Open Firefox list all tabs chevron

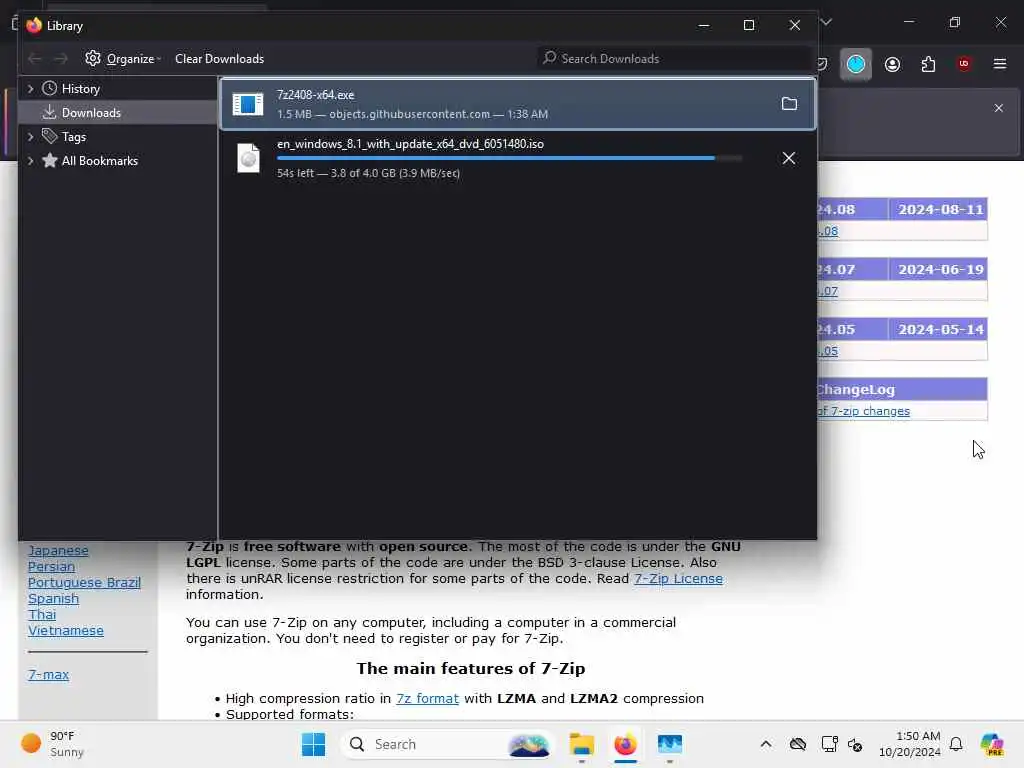coord(826,22)
